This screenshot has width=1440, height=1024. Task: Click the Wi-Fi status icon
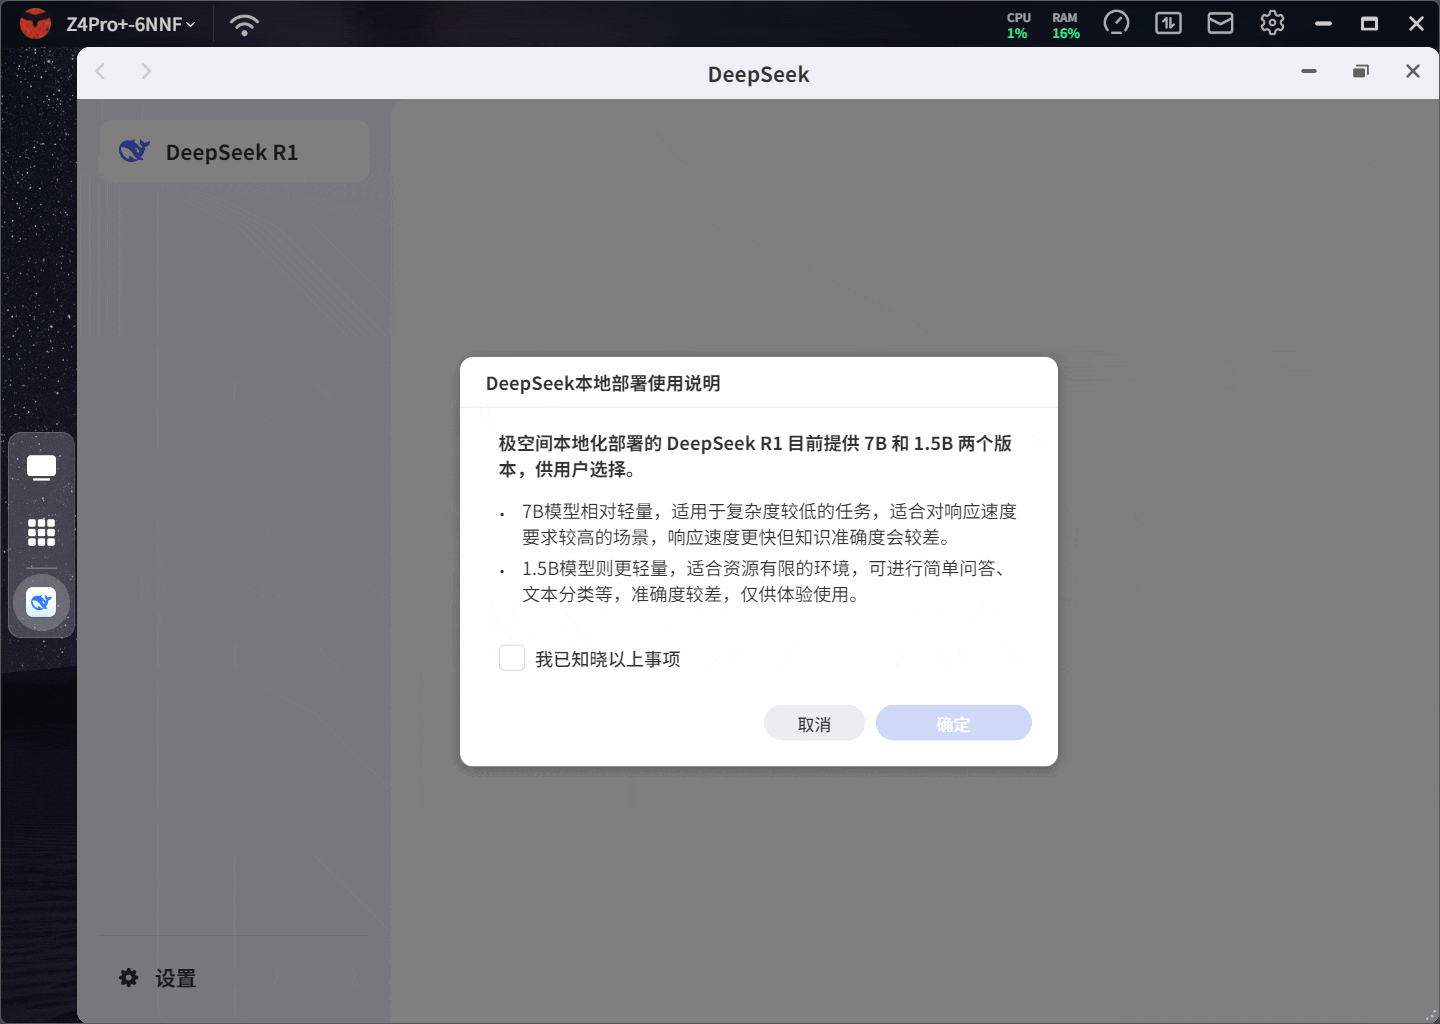[244, 24]
